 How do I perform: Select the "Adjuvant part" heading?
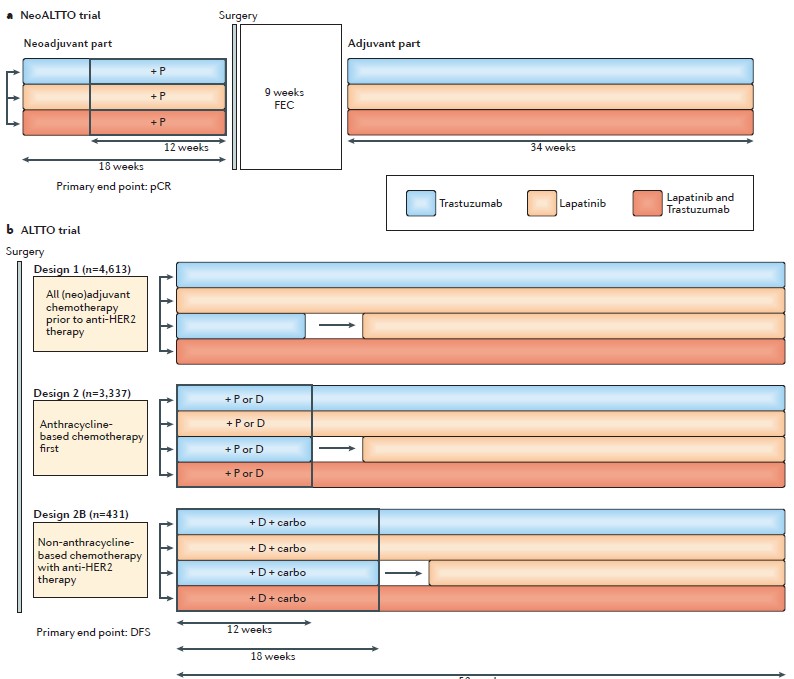[384, 44]
